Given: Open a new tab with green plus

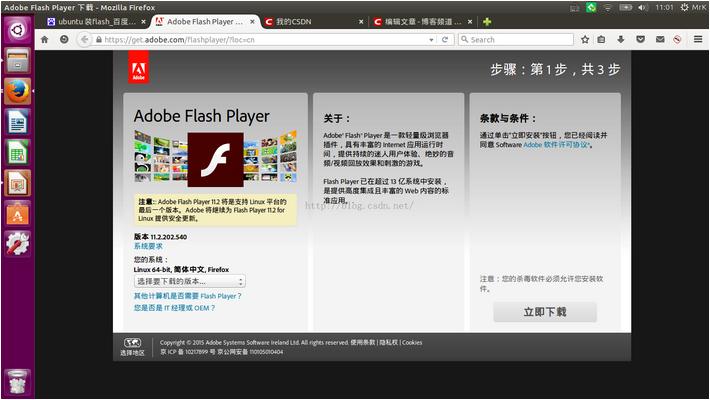Looking at the screenshot, I should 487,21.
